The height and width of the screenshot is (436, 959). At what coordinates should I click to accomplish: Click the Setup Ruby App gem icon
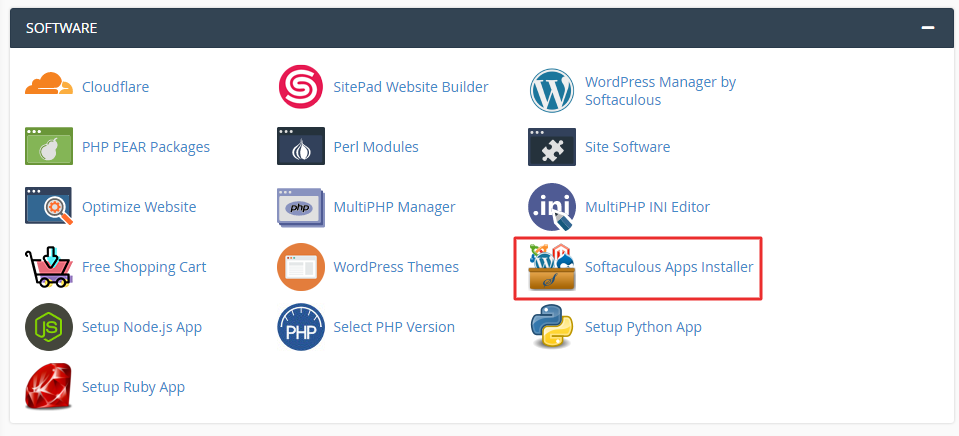[49, 386]
